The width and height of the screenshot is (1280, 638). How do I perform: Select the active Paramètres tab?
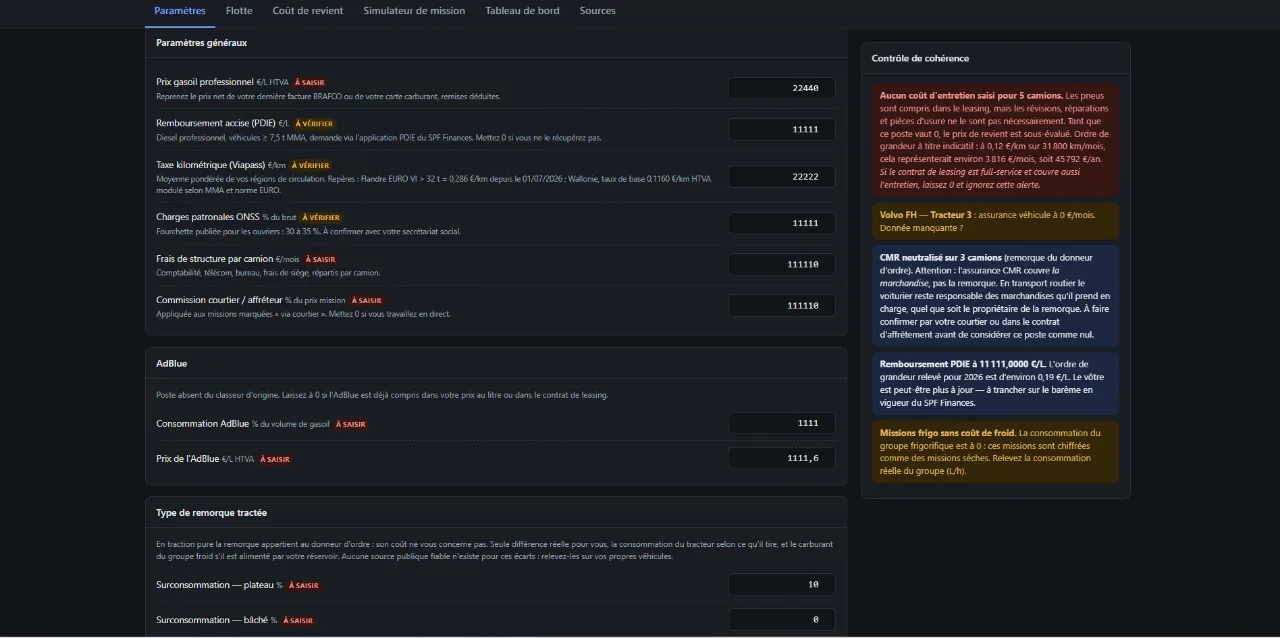[180, 11]
